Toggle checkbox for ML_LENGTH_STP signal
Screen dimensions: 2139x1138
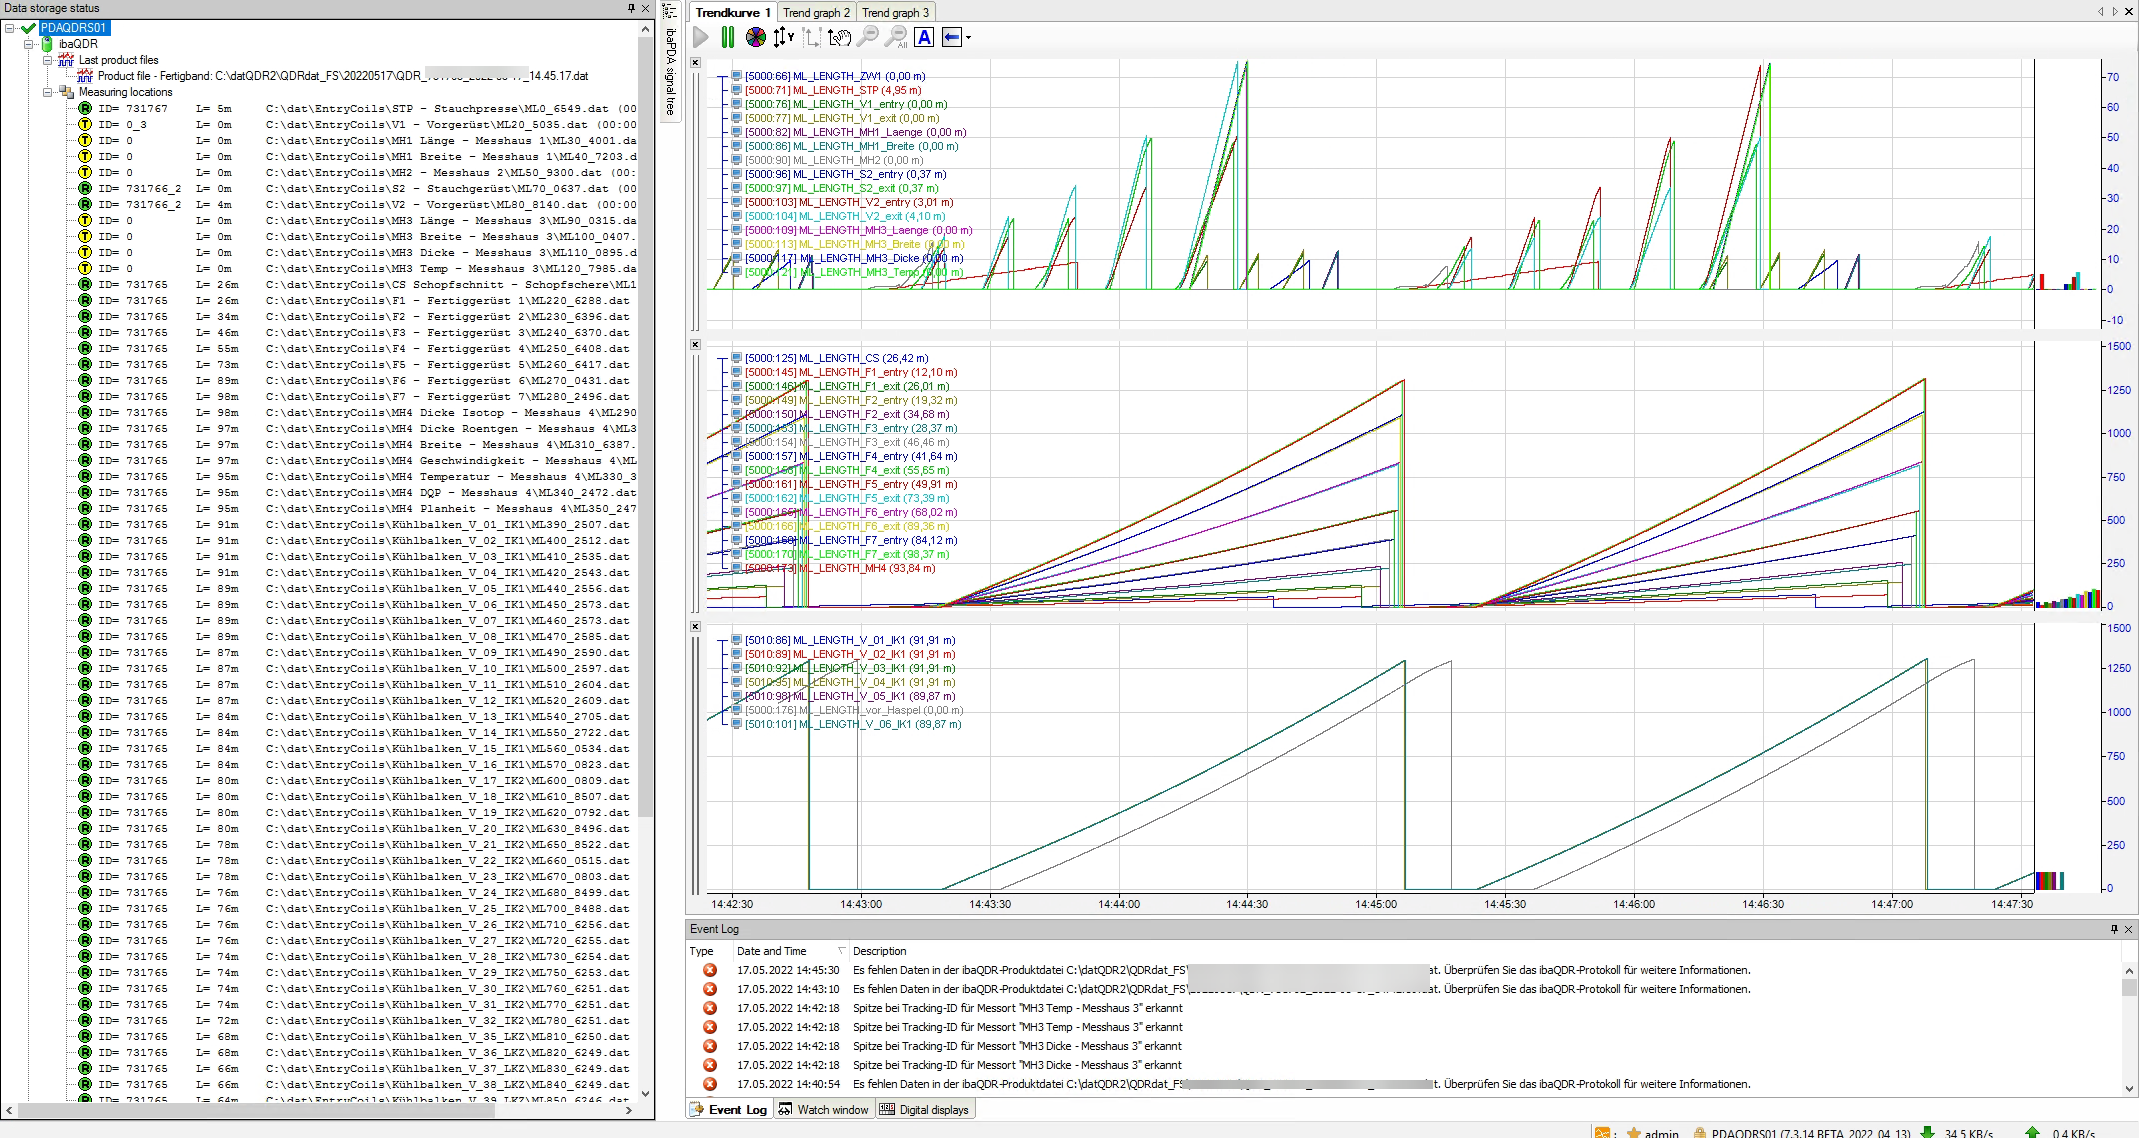736,90
